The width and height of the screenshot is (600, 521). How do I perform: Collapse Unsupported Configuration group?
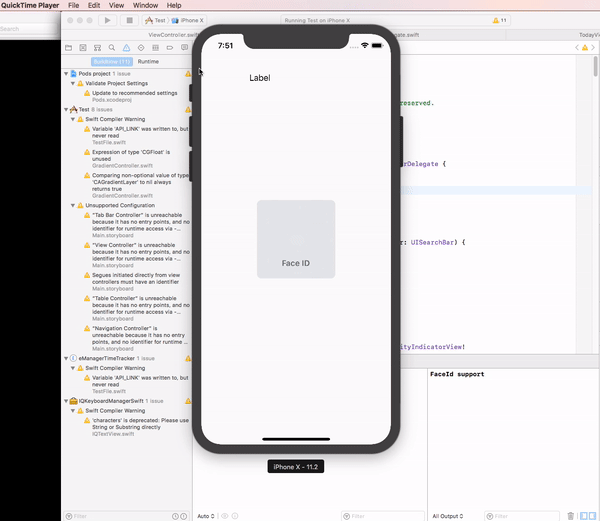click(73, 205)
